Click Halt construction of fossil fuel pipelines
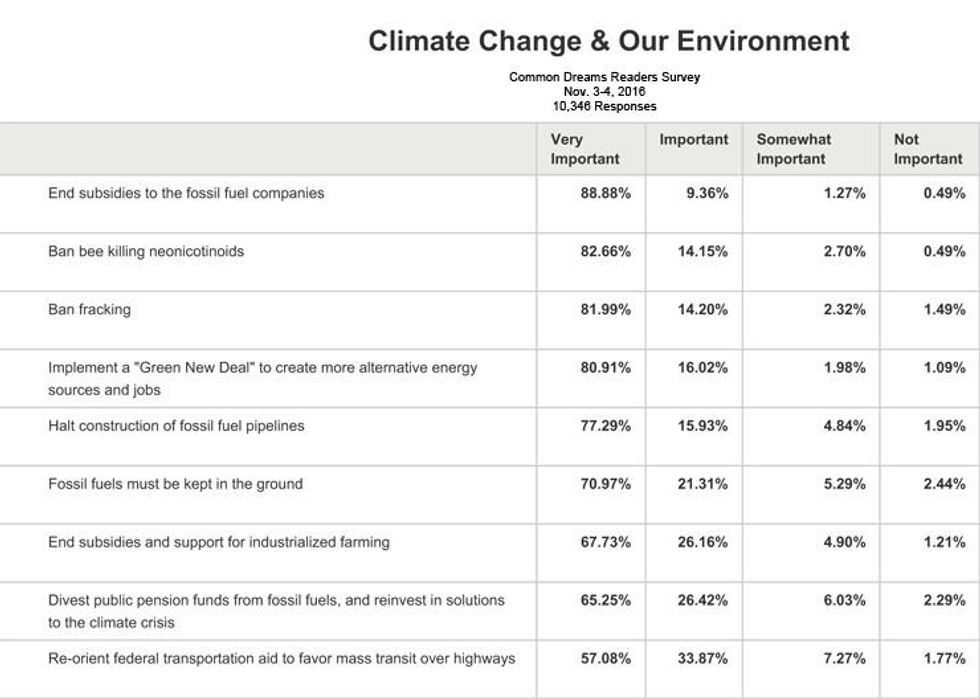Image resolution: width=980 pixels, height=699 pixels. [176, 425]
